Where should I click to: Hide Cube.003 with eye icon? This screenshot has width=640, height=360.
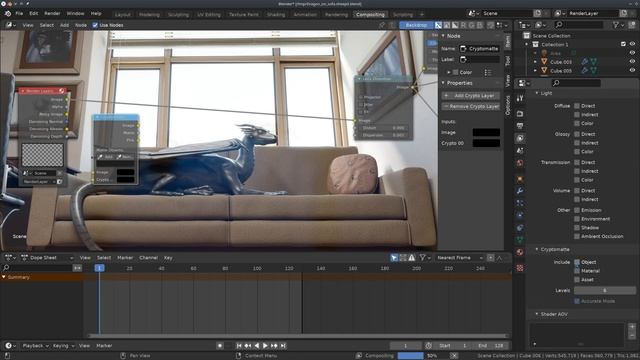(x=632, y=62)
